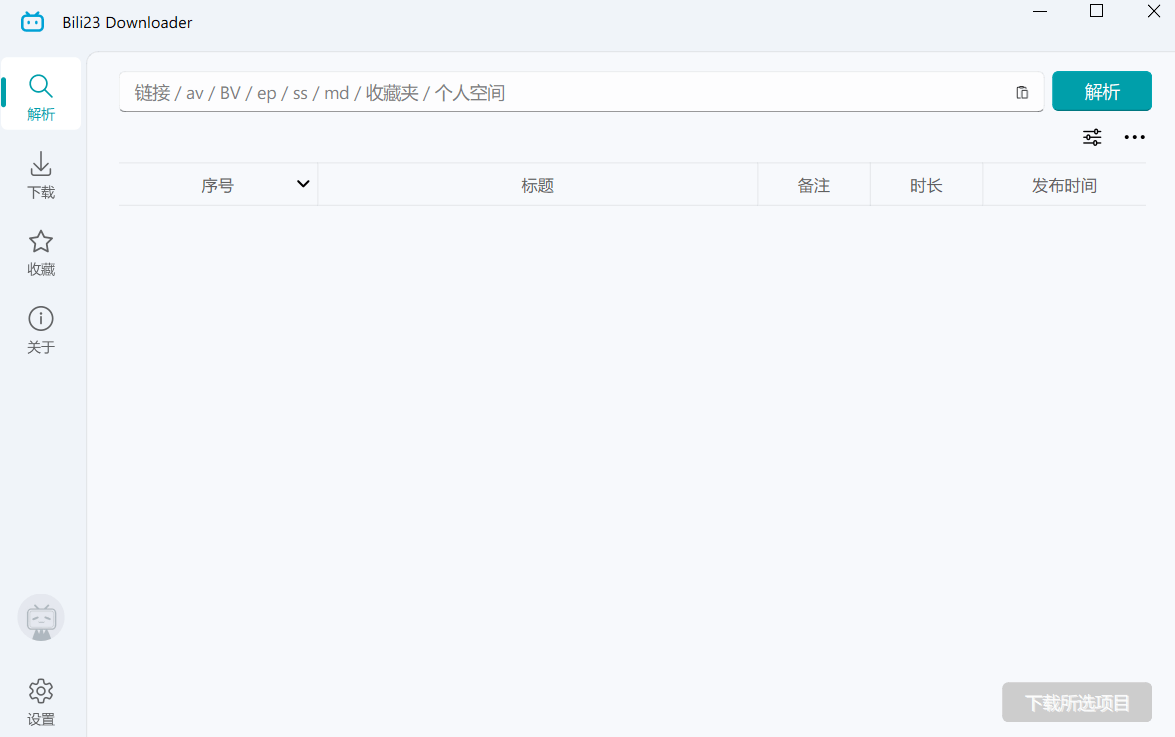Open 设置 (settings) at sidebar bottom
The image size is (1175, 737).
tap(41, 703)
